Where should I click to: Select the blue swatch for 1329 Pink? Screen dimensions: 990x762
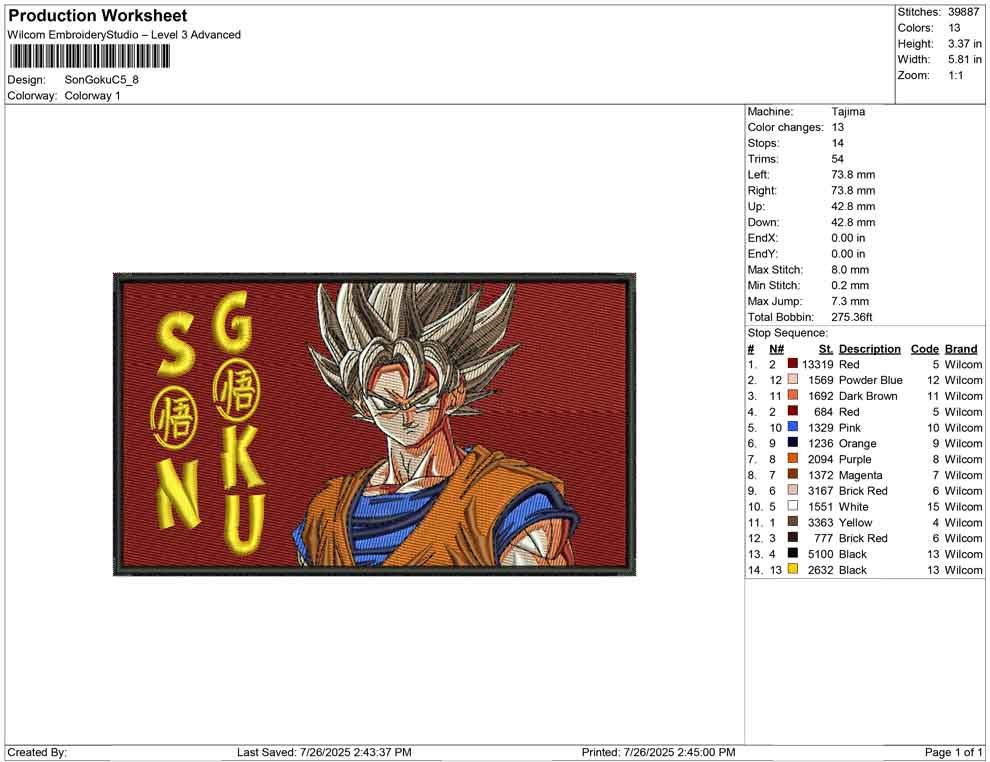point(792,427)
